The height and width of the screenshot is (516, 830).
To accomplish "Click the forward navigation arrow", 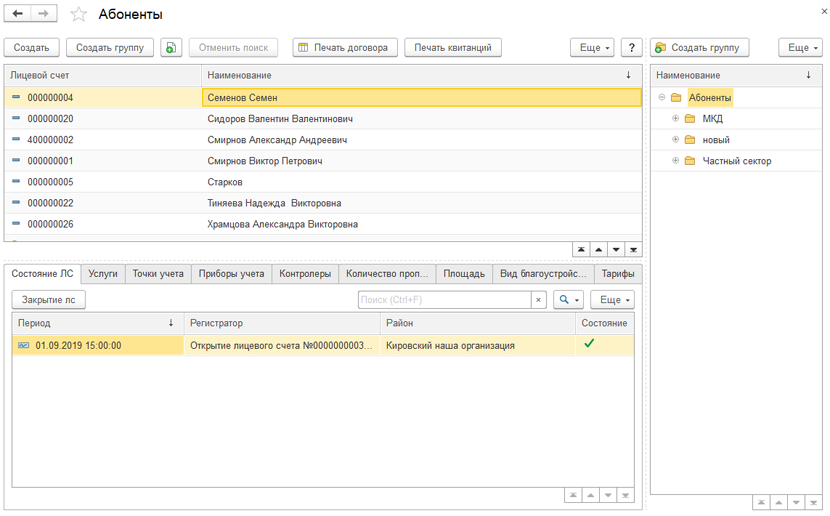I will [x=44, y=14].
